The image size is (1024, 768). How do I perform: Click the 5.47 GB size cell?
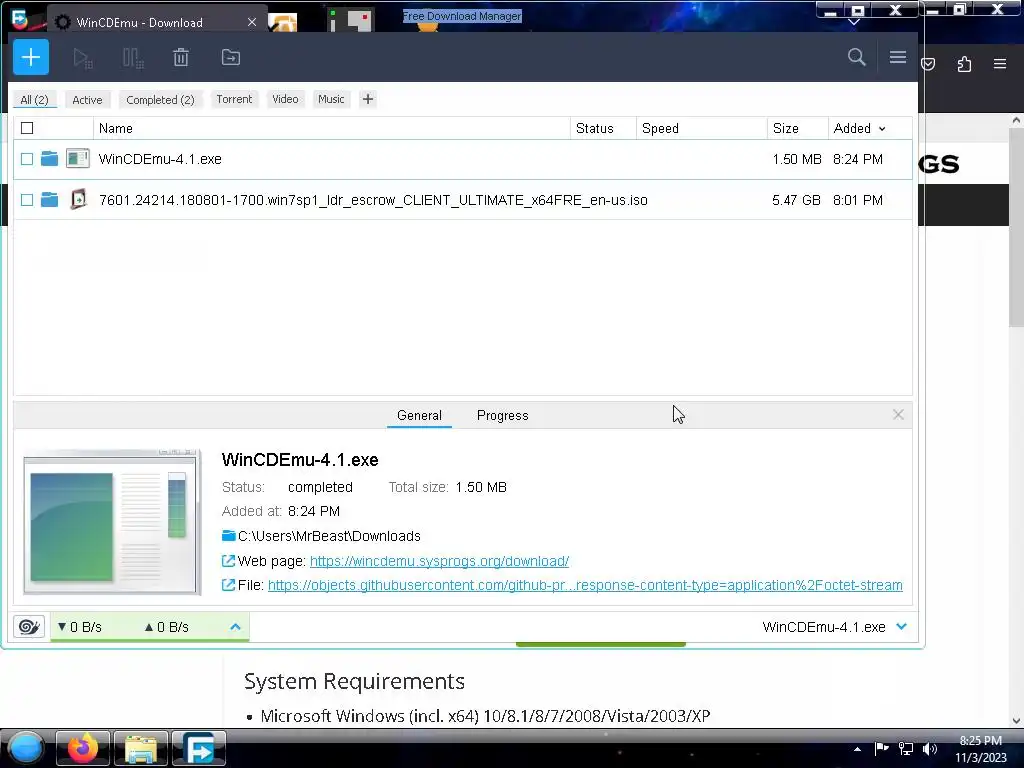(x=796, y=200)
